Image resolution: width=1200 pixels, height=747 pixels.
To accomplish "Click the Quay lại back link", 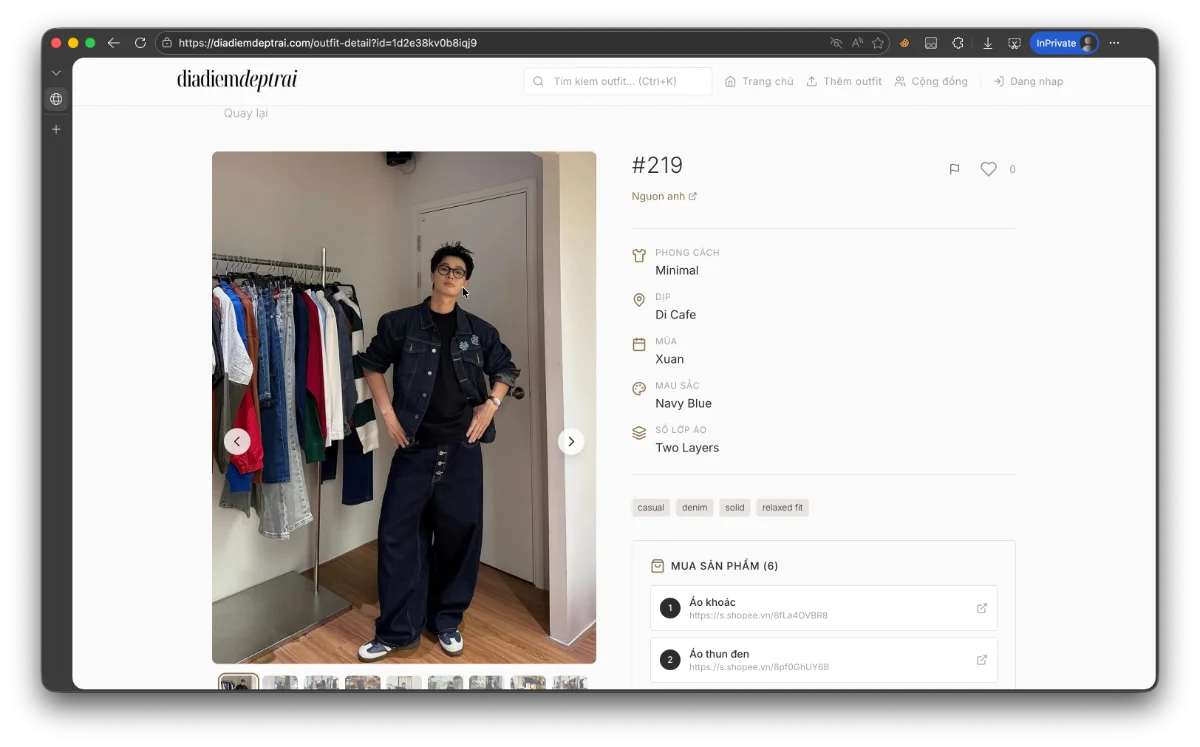I will coord(245,113).
